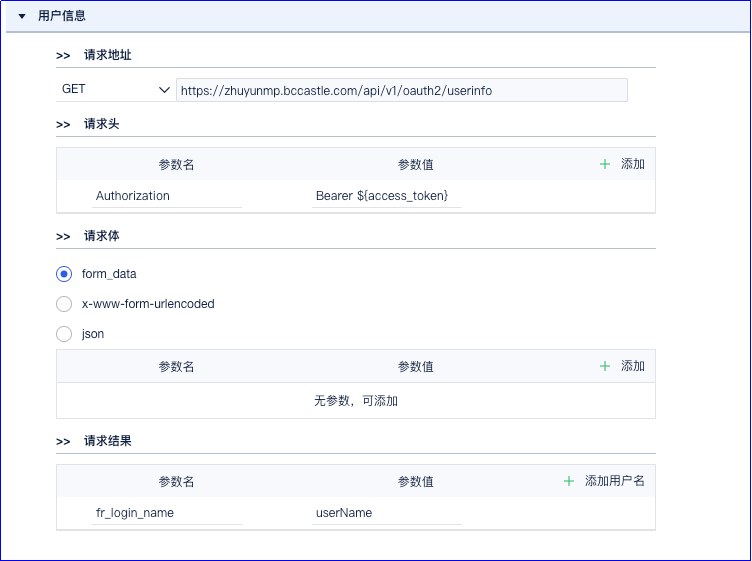Click the >> icon beside 请求头
This screenshot has height=561, width=752.
coord(63,125)
